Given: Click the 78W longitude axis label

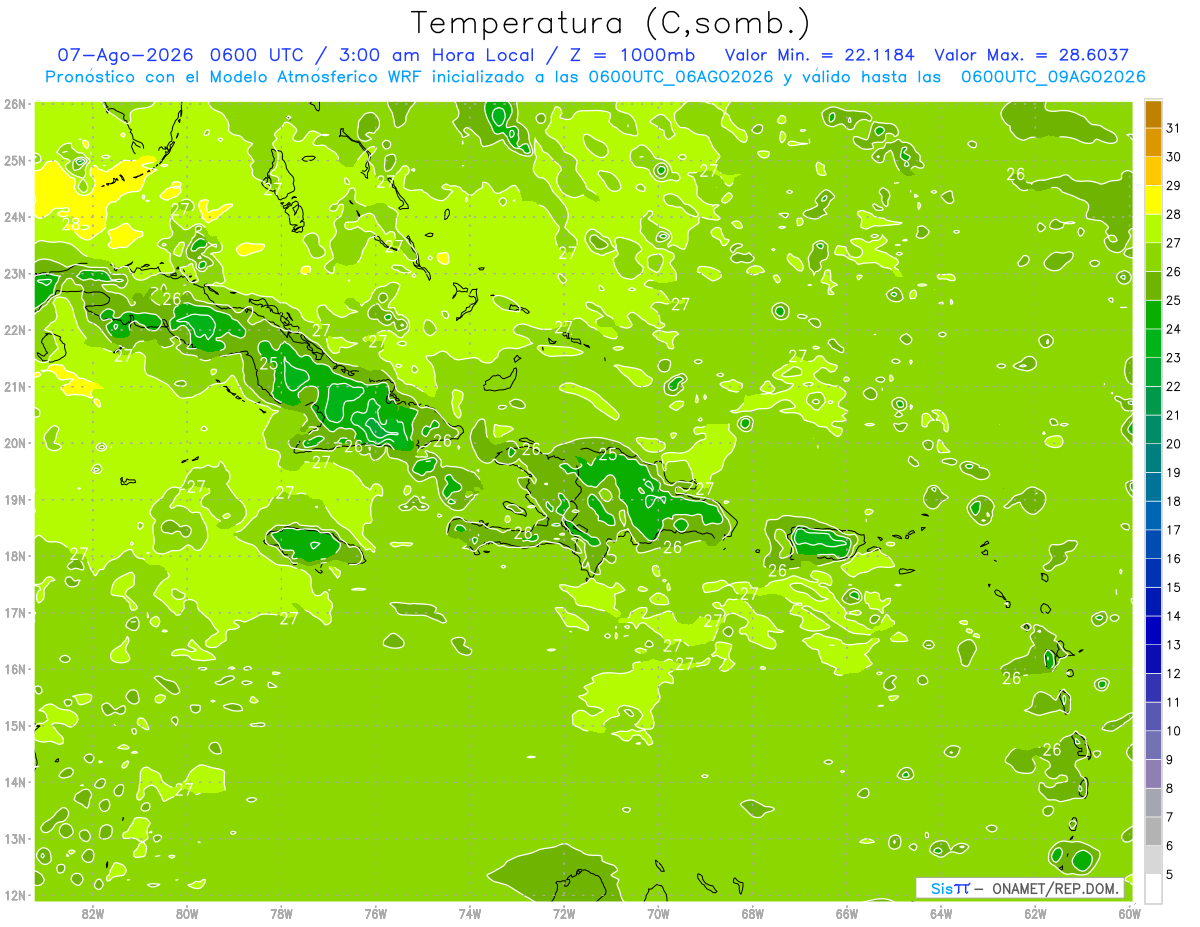Looking at the screenshot, I should 281,913.
